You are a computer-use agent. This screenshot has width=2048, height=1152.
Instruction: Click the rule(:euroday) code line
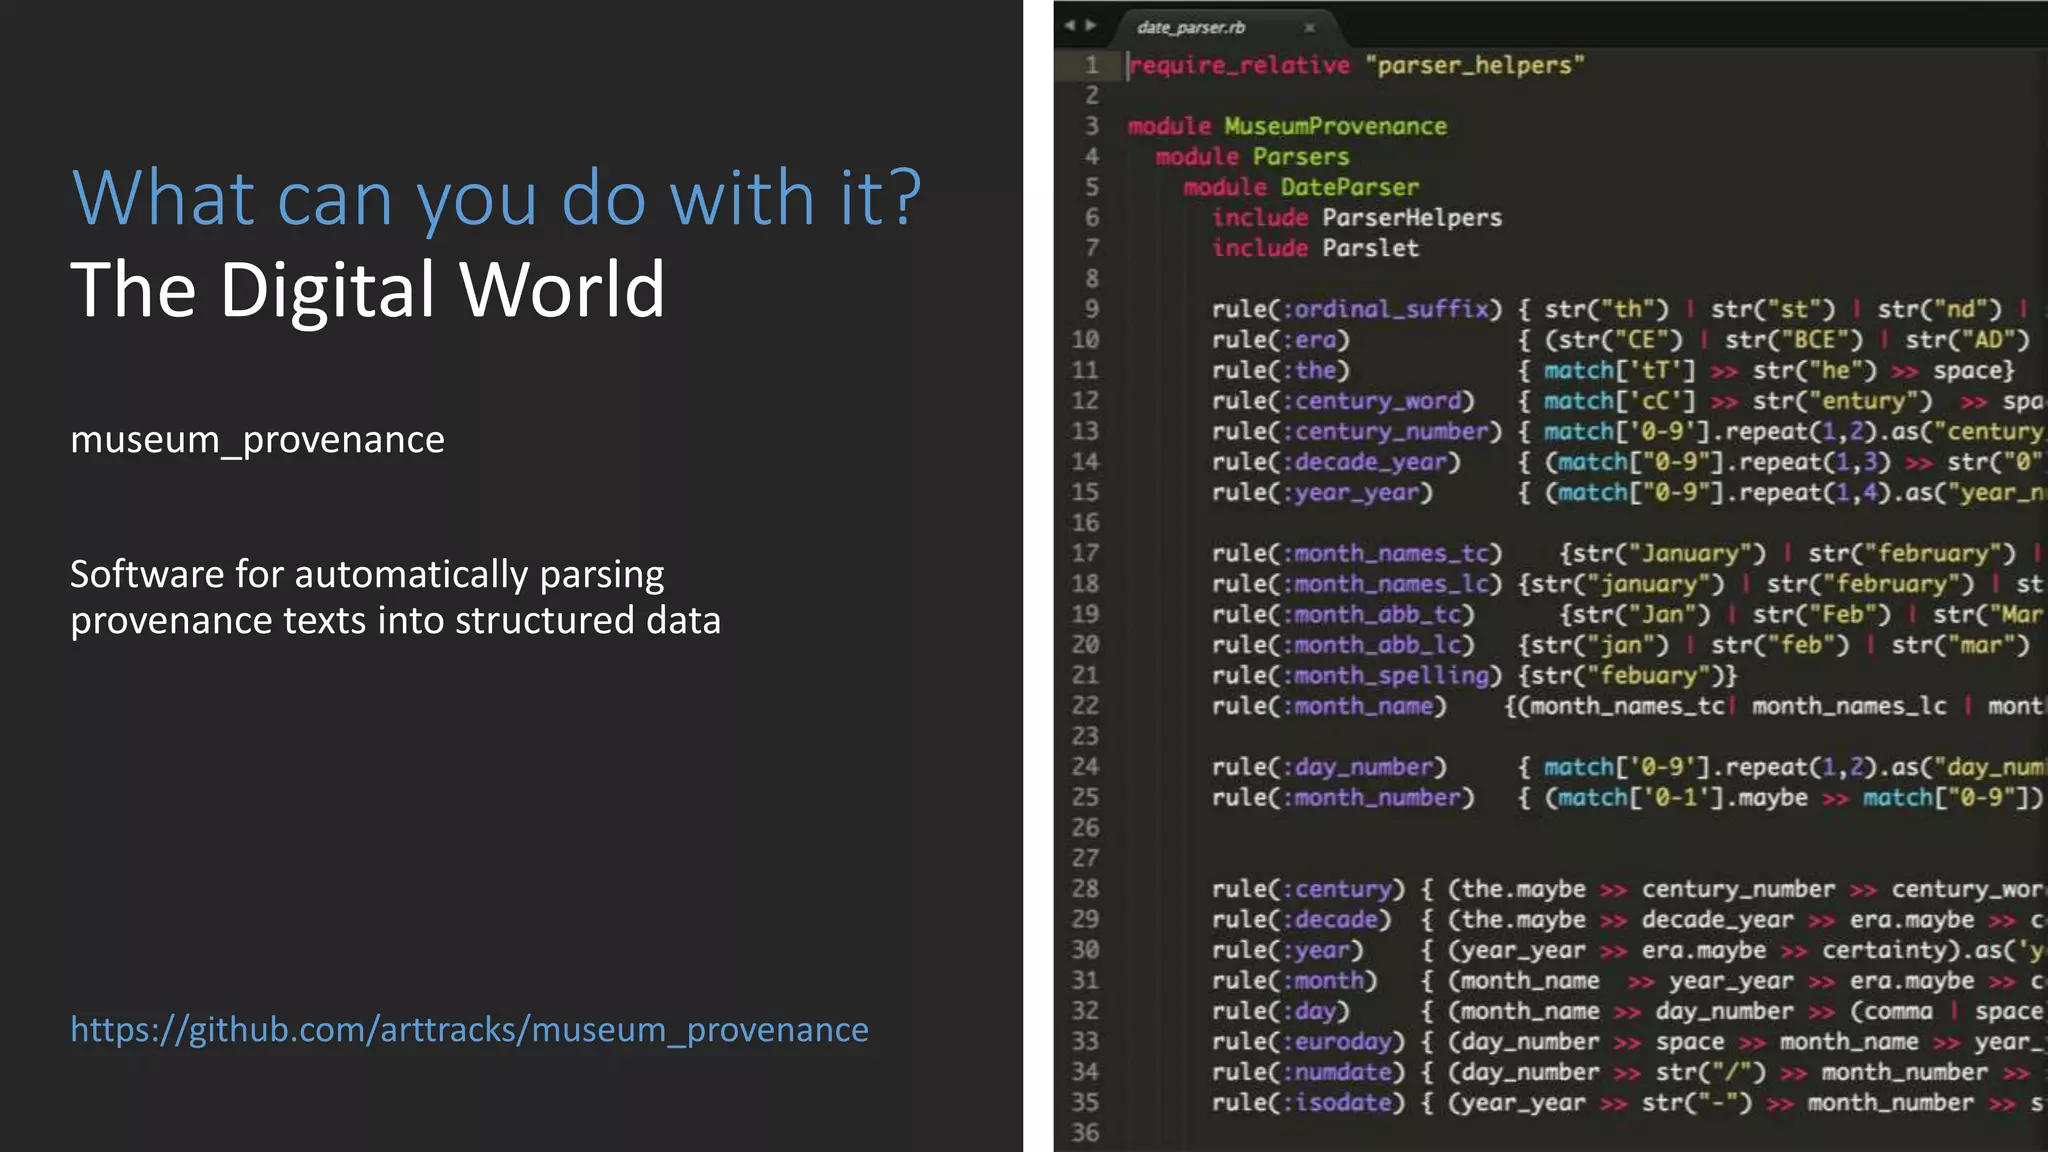[x=1629, y=1041]
